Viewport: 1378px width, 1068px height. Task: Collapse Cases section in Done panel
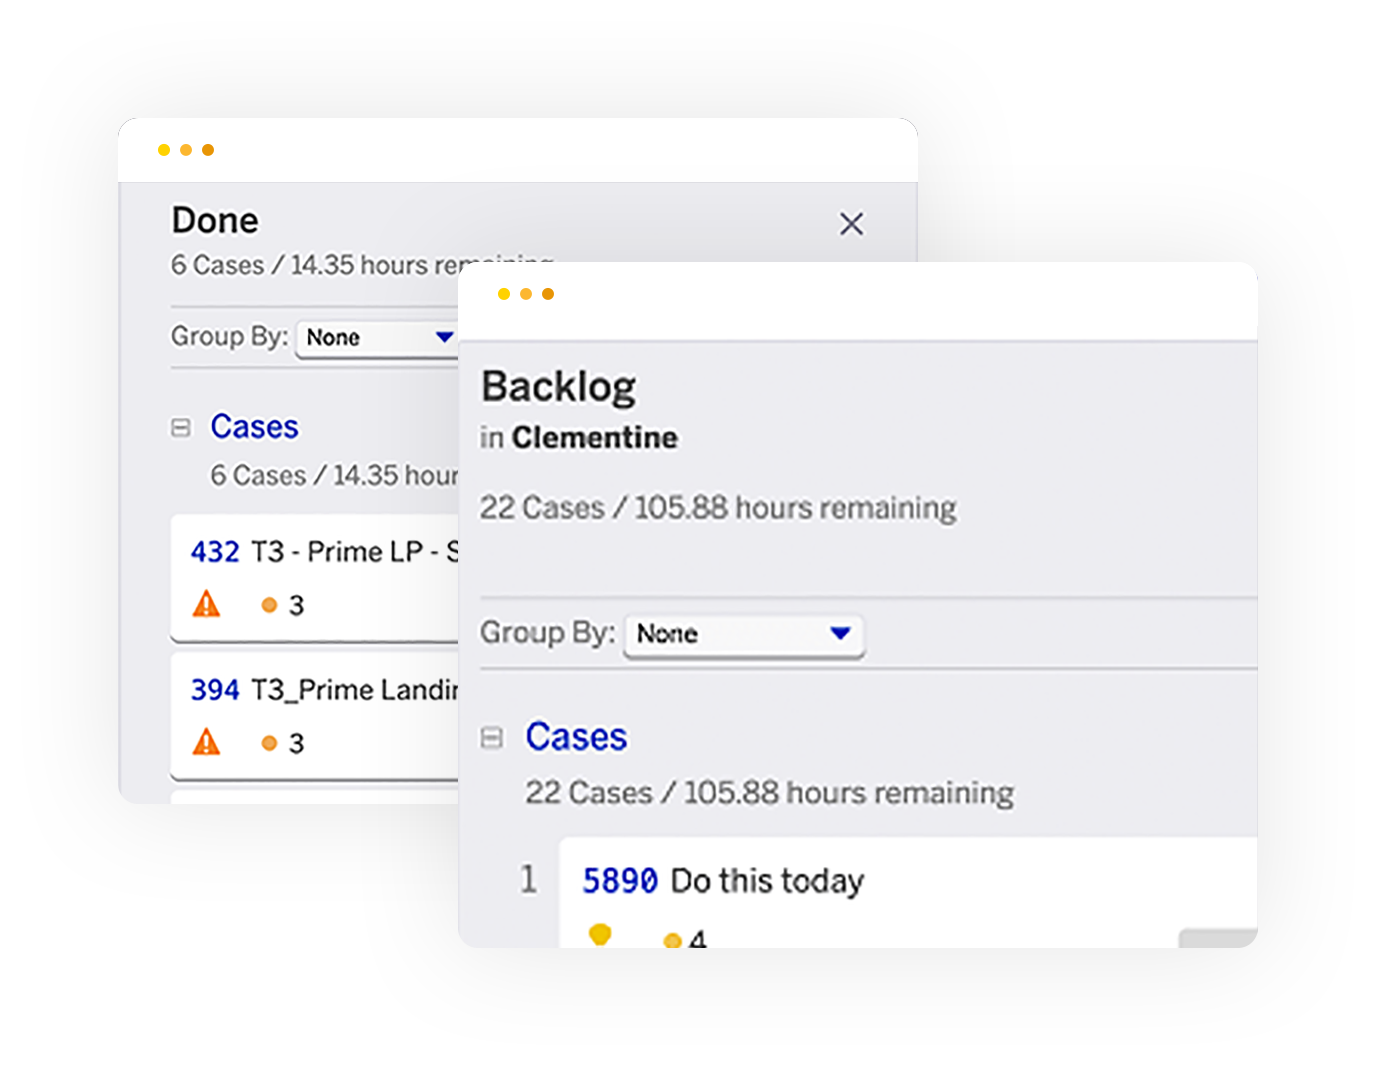pos(181,428)
